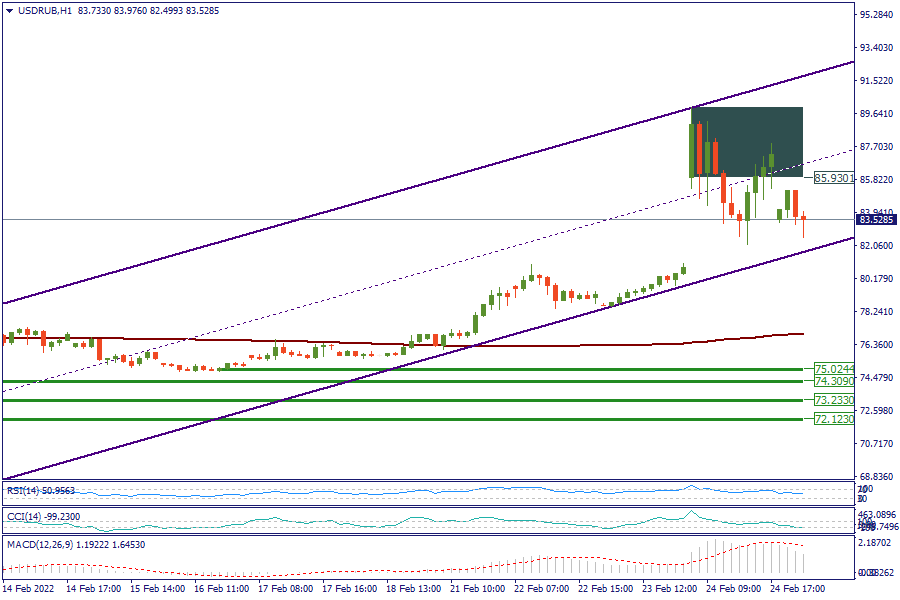Image resolution: width=900 pixels, height=600 pixels.
Task: Click the 85.9301 price level label
Action: tap(833, 178)
